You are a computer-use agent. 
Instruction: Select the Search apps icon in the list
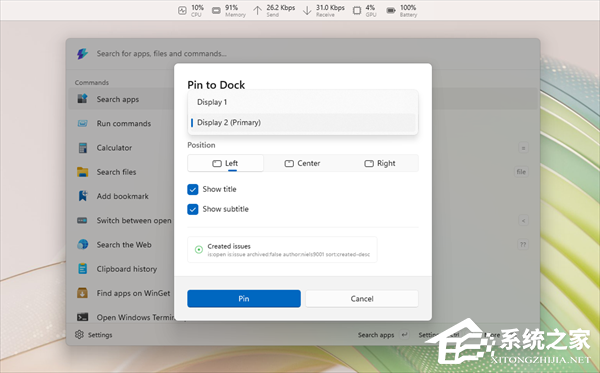[82, 99]
